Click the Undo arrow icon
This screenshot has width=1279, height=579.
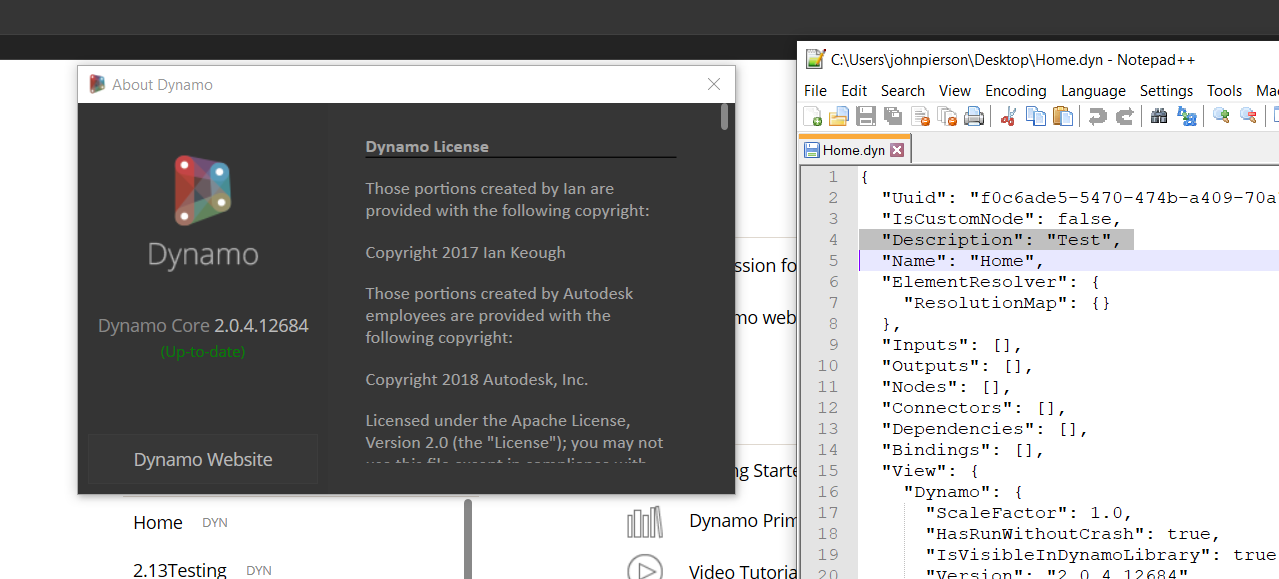pyautogui.click(x=1097, y=116)
